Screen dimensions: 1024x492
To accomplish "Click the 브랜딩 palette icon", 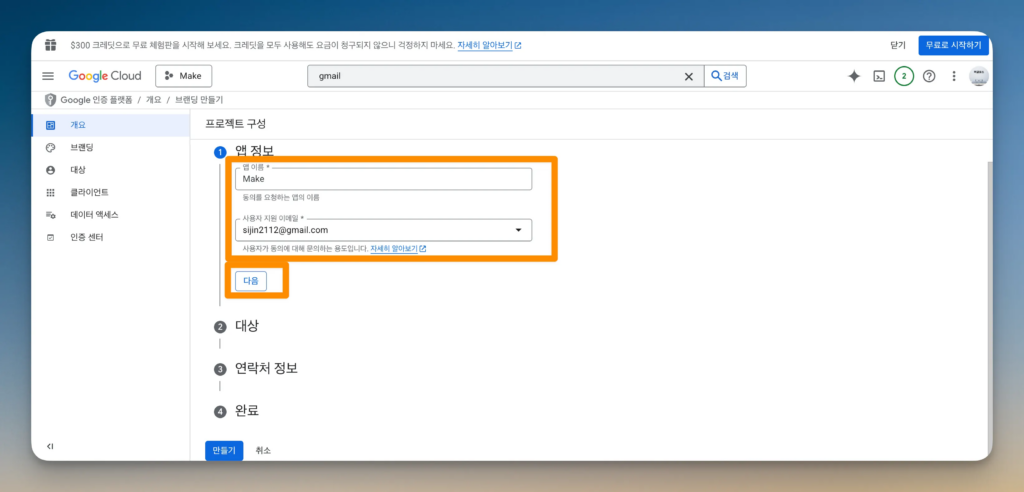I will click(50, 148).
